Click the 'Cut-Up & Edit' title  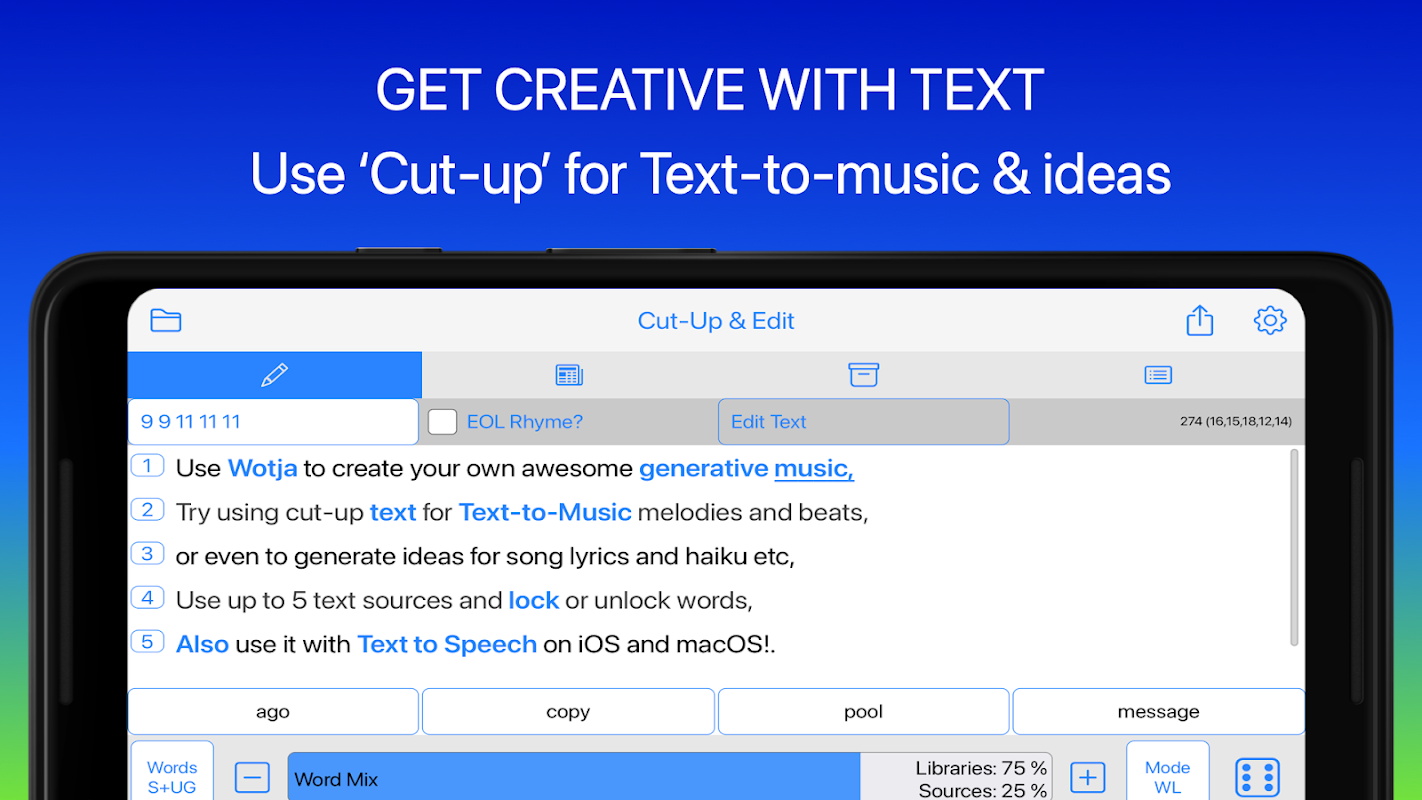click(716, 321)
